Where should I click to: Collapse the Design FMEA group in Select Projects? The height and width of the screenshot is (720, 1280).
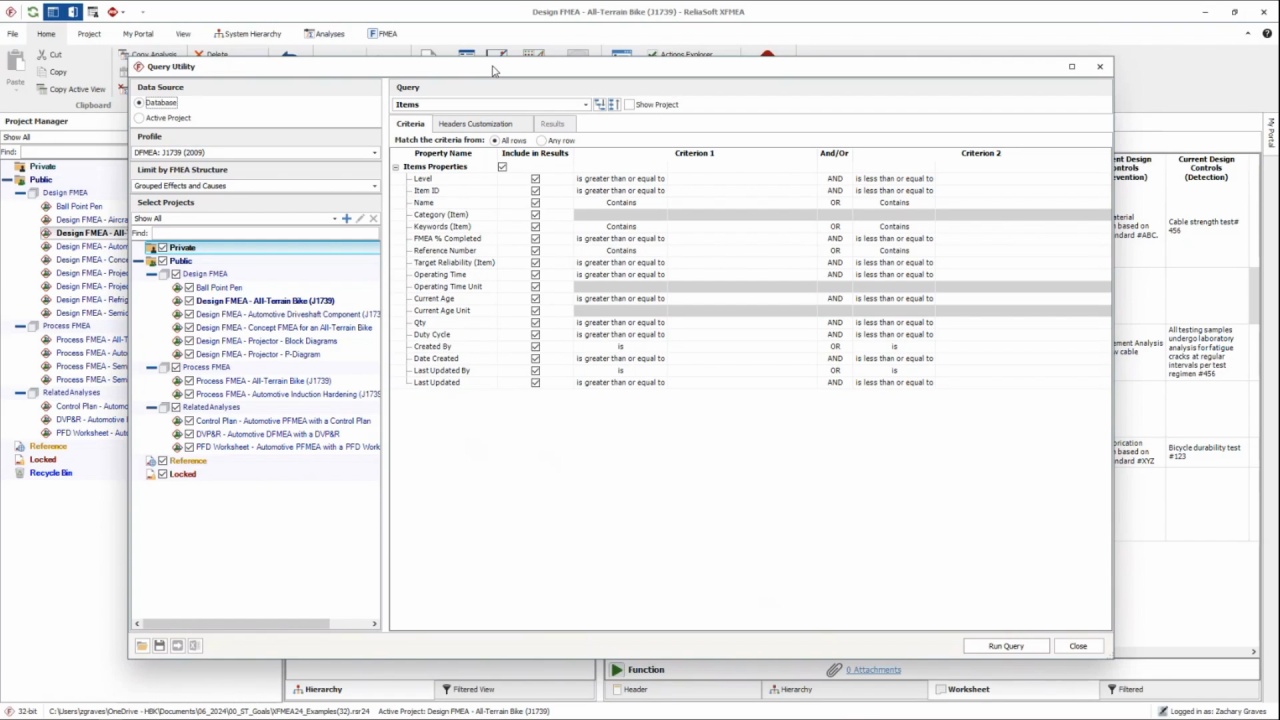click(151, 274)
